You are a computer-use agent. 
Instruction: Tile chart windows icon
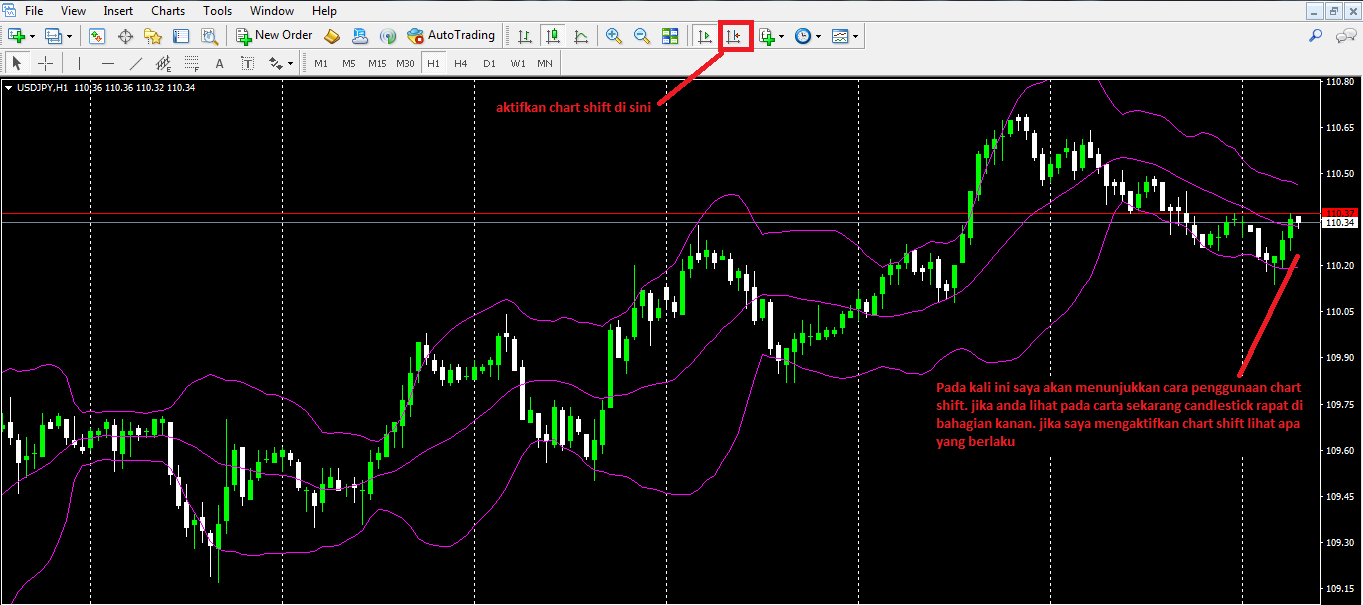click(670, 36)
